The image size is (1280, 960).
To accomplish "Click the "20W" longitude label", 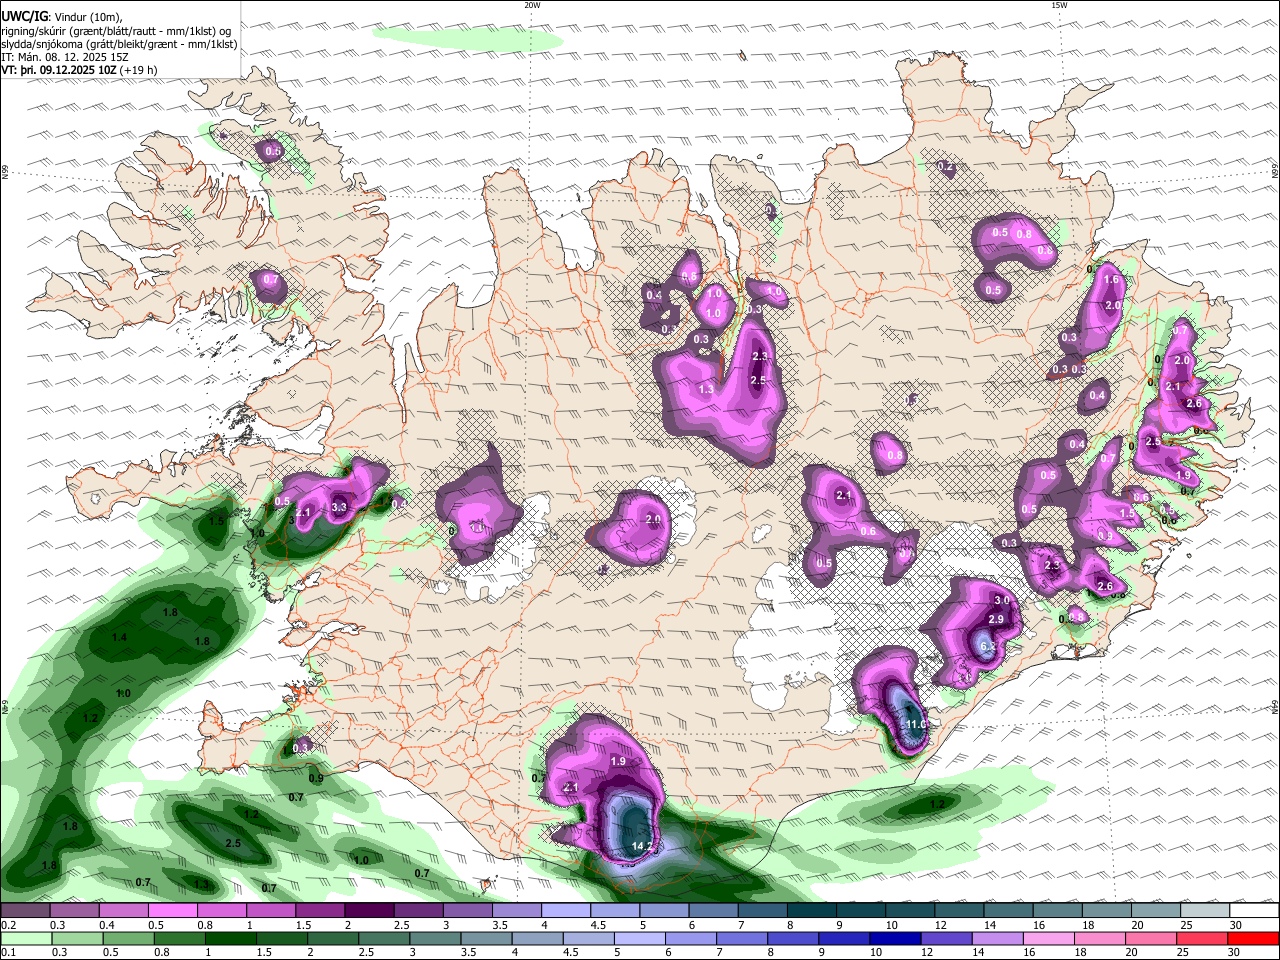I will click(532, 5).
